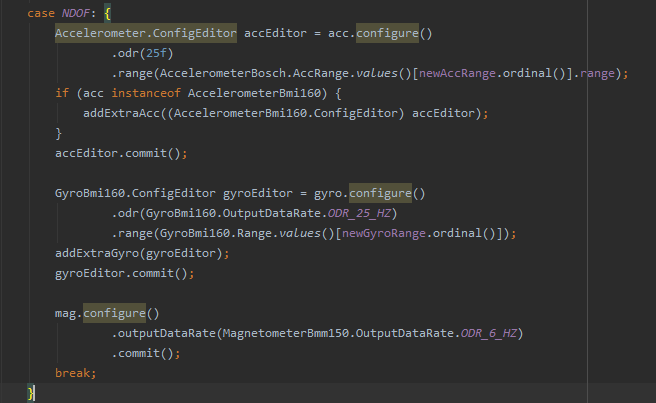656x403 pixels.
Task: Click the addExtraGyro method call
Action: pyautogui.click(x=97, y=253)
